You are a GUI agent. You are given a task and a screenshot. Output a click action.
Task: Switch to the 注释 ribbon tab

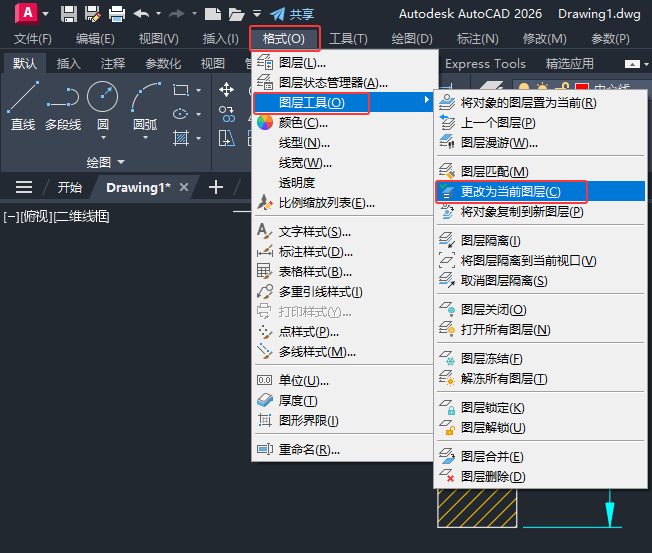pyautogui.click(x=113, y=64)
